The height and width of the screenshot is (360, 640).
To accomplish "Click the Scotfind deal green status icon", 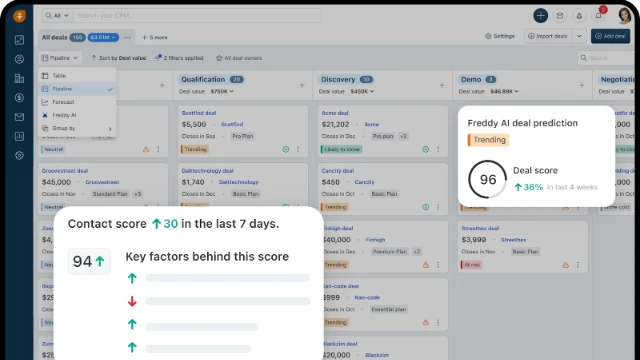I will point(286,149).
